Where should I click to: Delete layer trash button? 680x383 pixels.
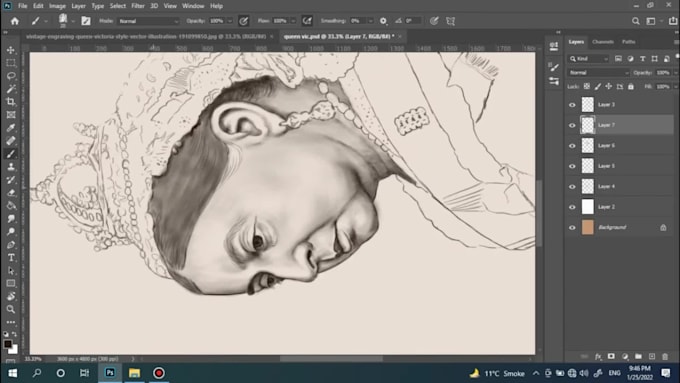click(665, 357)
